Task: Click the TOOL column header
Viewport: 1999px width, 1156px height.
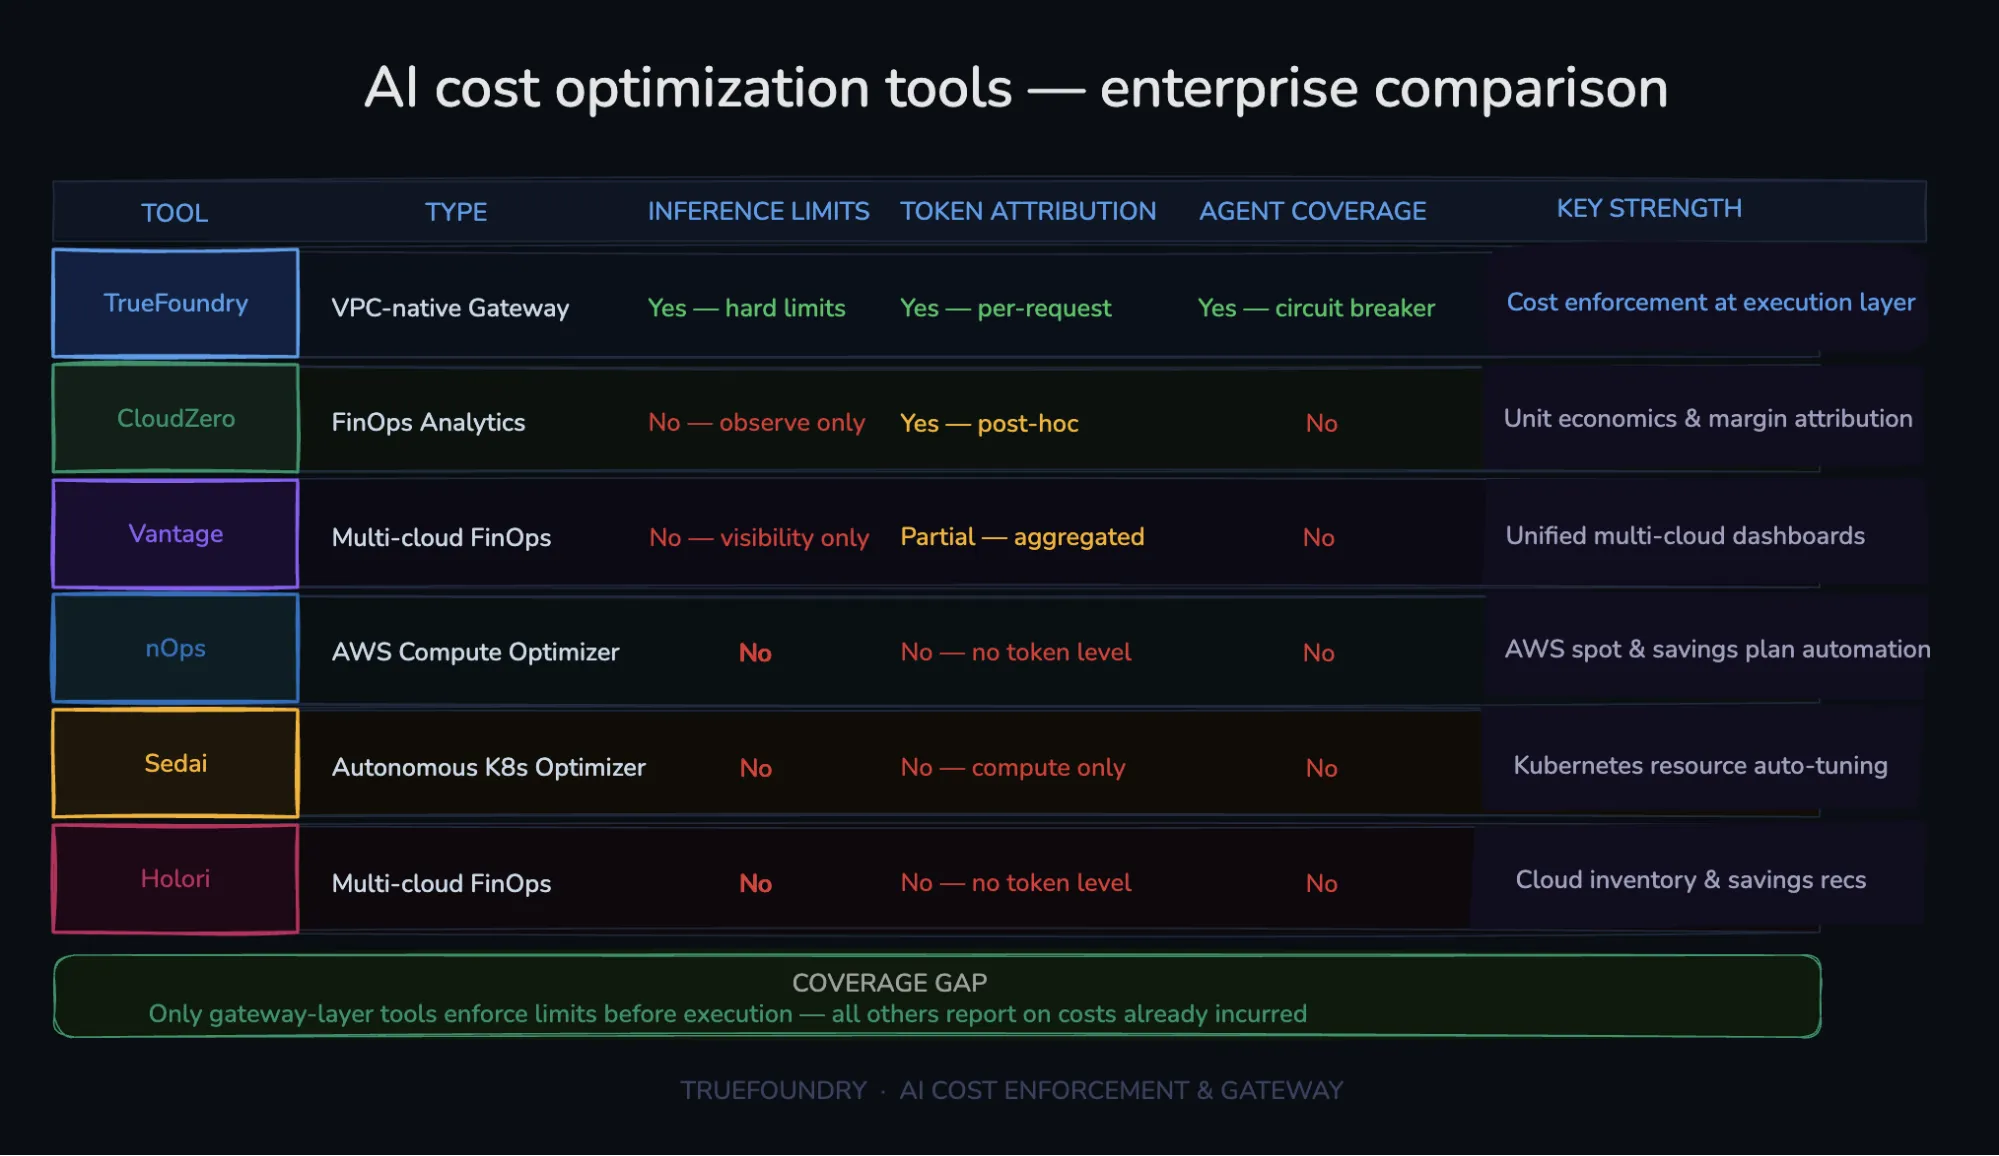Action: (175, 213)
